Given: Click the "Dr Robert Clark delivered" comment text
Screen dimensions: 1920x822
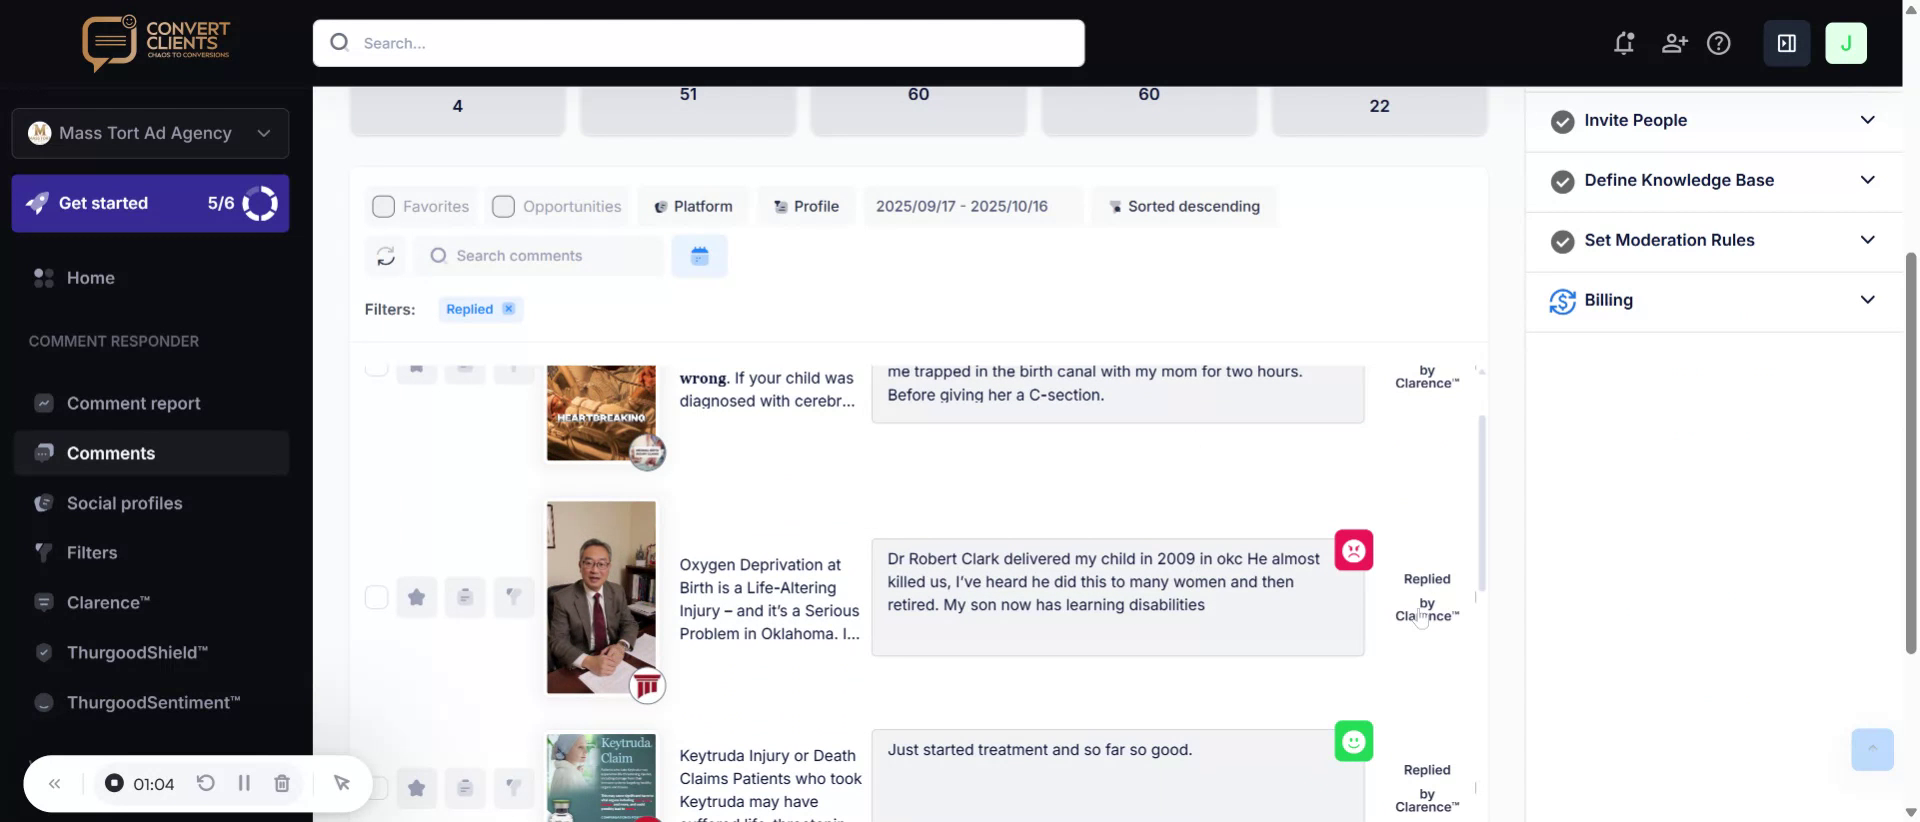Looking at the screenshot, I should (1103, 582).
